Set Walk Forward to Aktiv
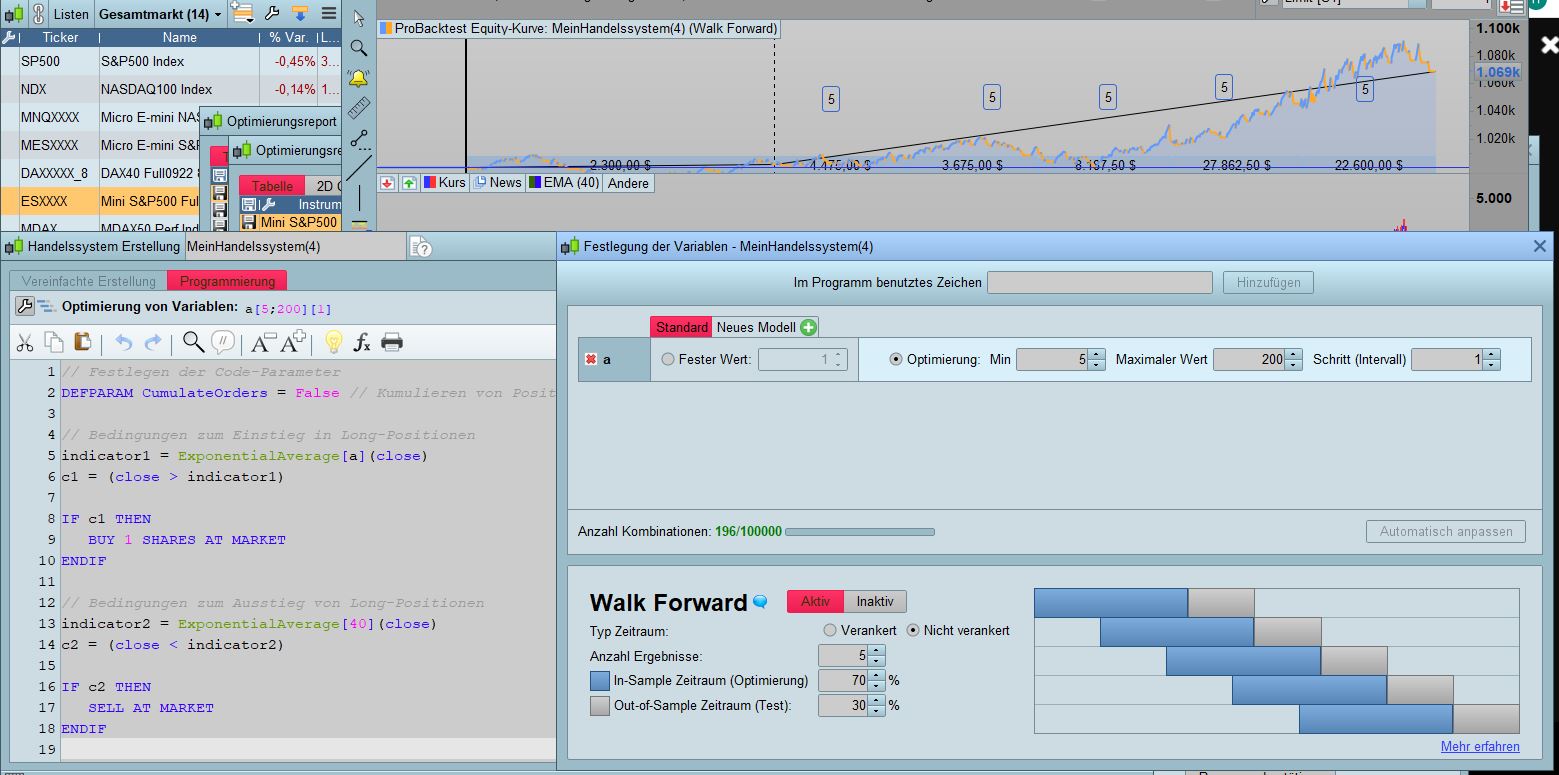The height and width of the screenshot is (775, 1559). point(816,601)
